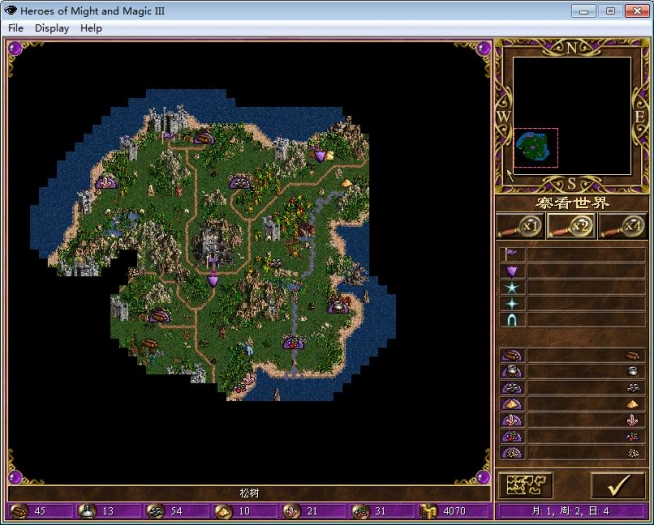
Task: Click the purple-domed mercury lab legend icon
Action: (x=511, y=372)
